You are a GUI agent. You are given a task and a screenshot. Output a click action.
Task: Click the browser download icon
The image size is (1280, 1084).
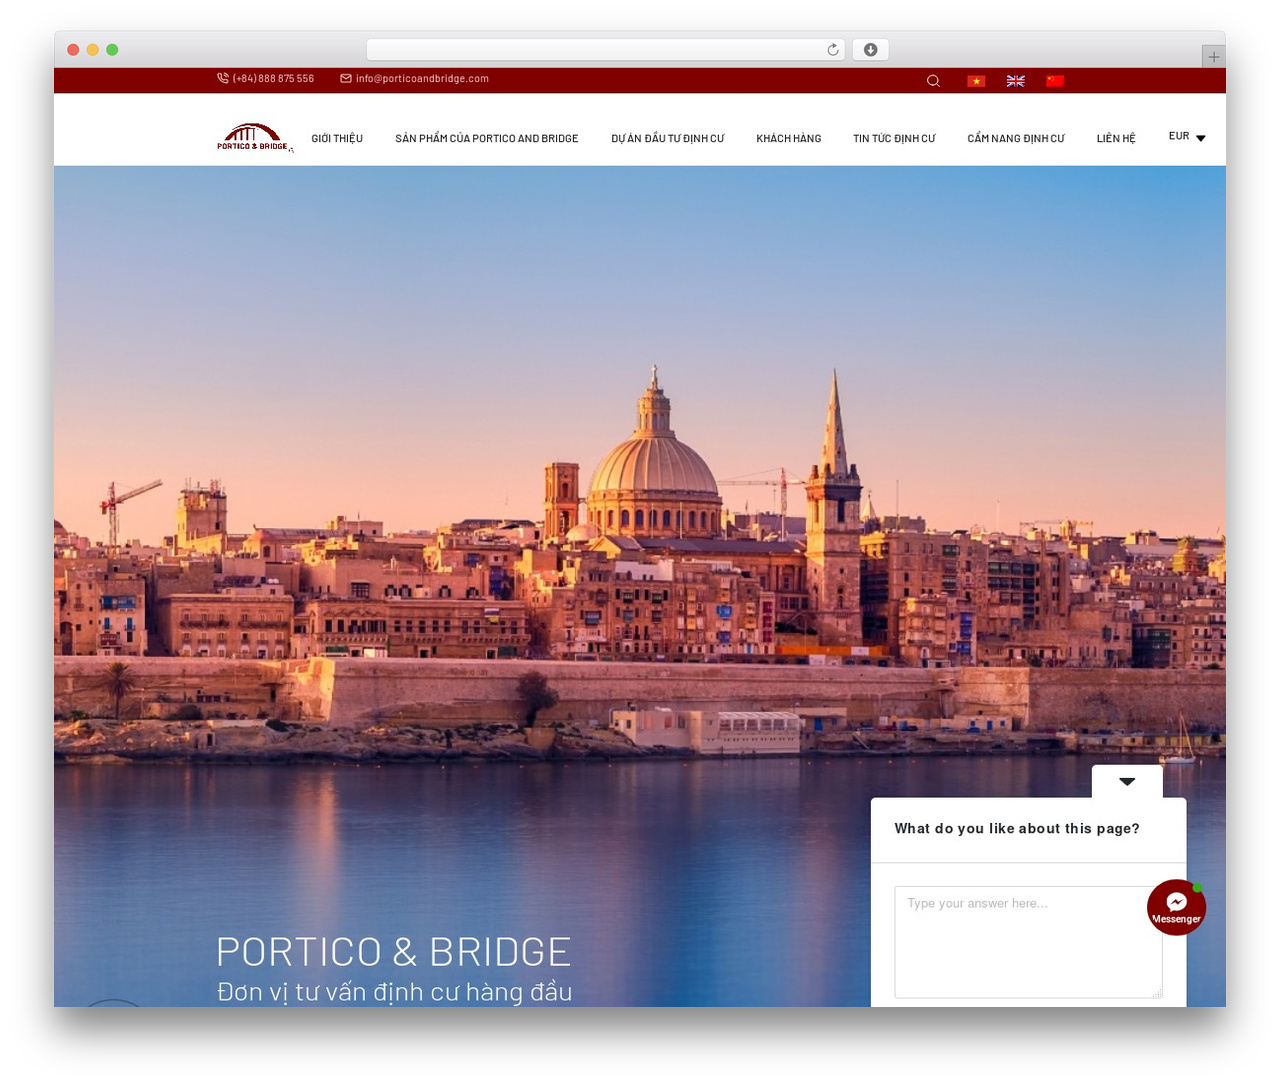click(x=870, y=50)
